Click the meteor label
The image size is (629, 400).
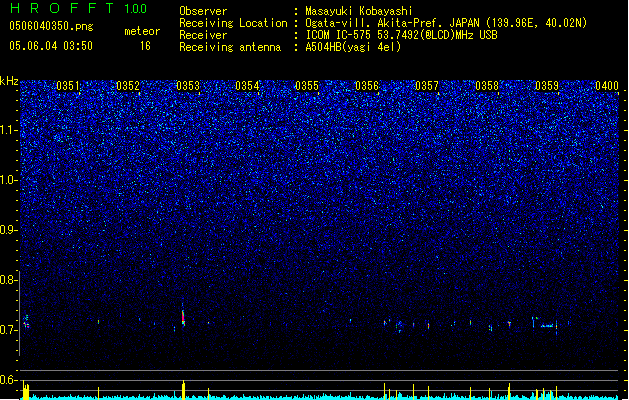click(142, 31)
